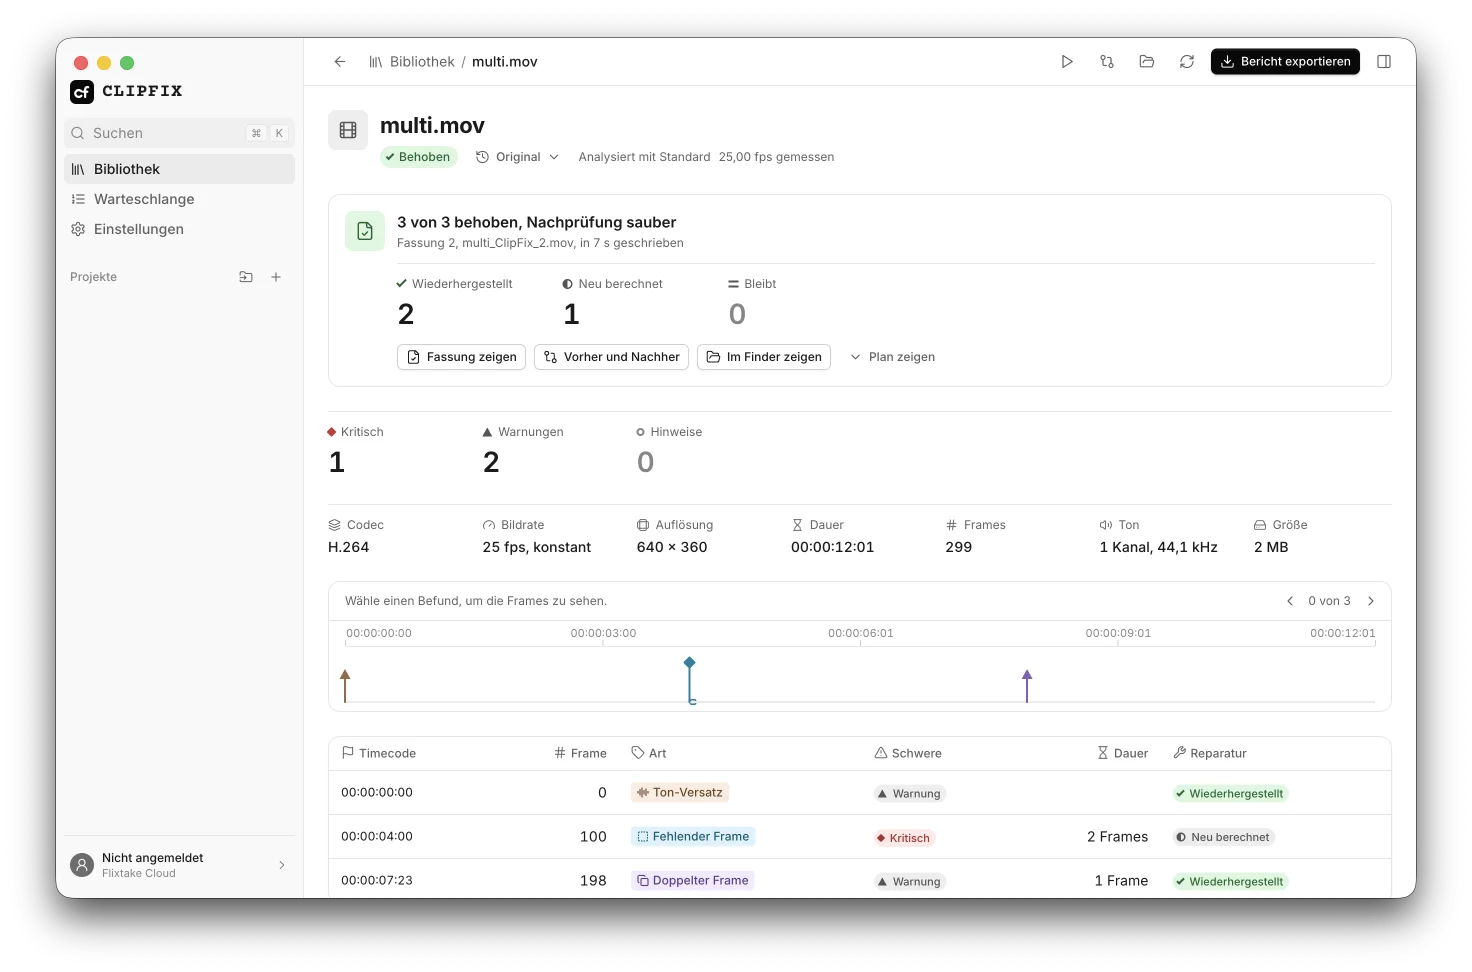Viewport: 1472px width, 972px height.
Task: Click the refresh re-analyze icon
Action: coord(1187,62)
